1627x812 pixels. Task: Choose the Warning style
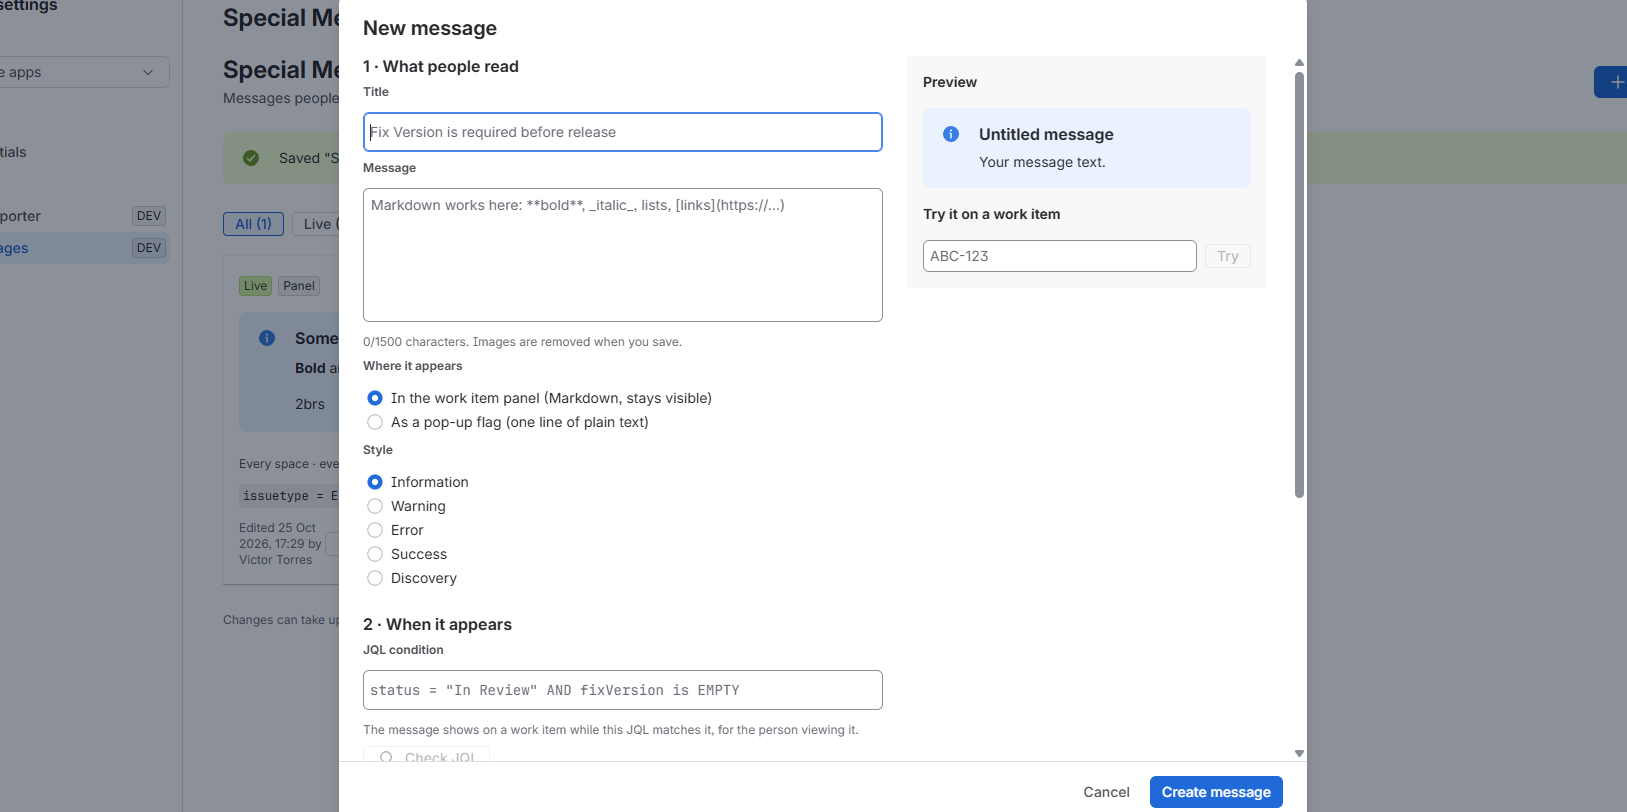pos(375,506)
